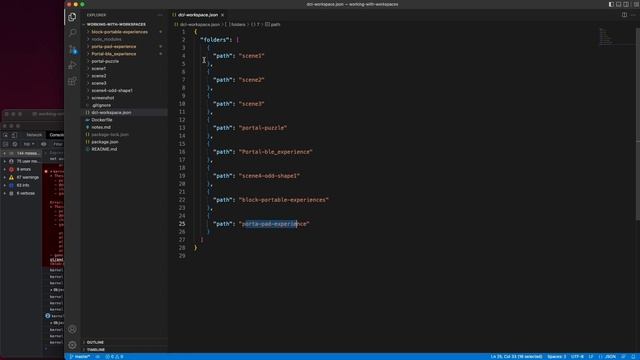Screen dimensions: 640x360
Task: Open errors and warnings count in status bar
Action: 114,357
